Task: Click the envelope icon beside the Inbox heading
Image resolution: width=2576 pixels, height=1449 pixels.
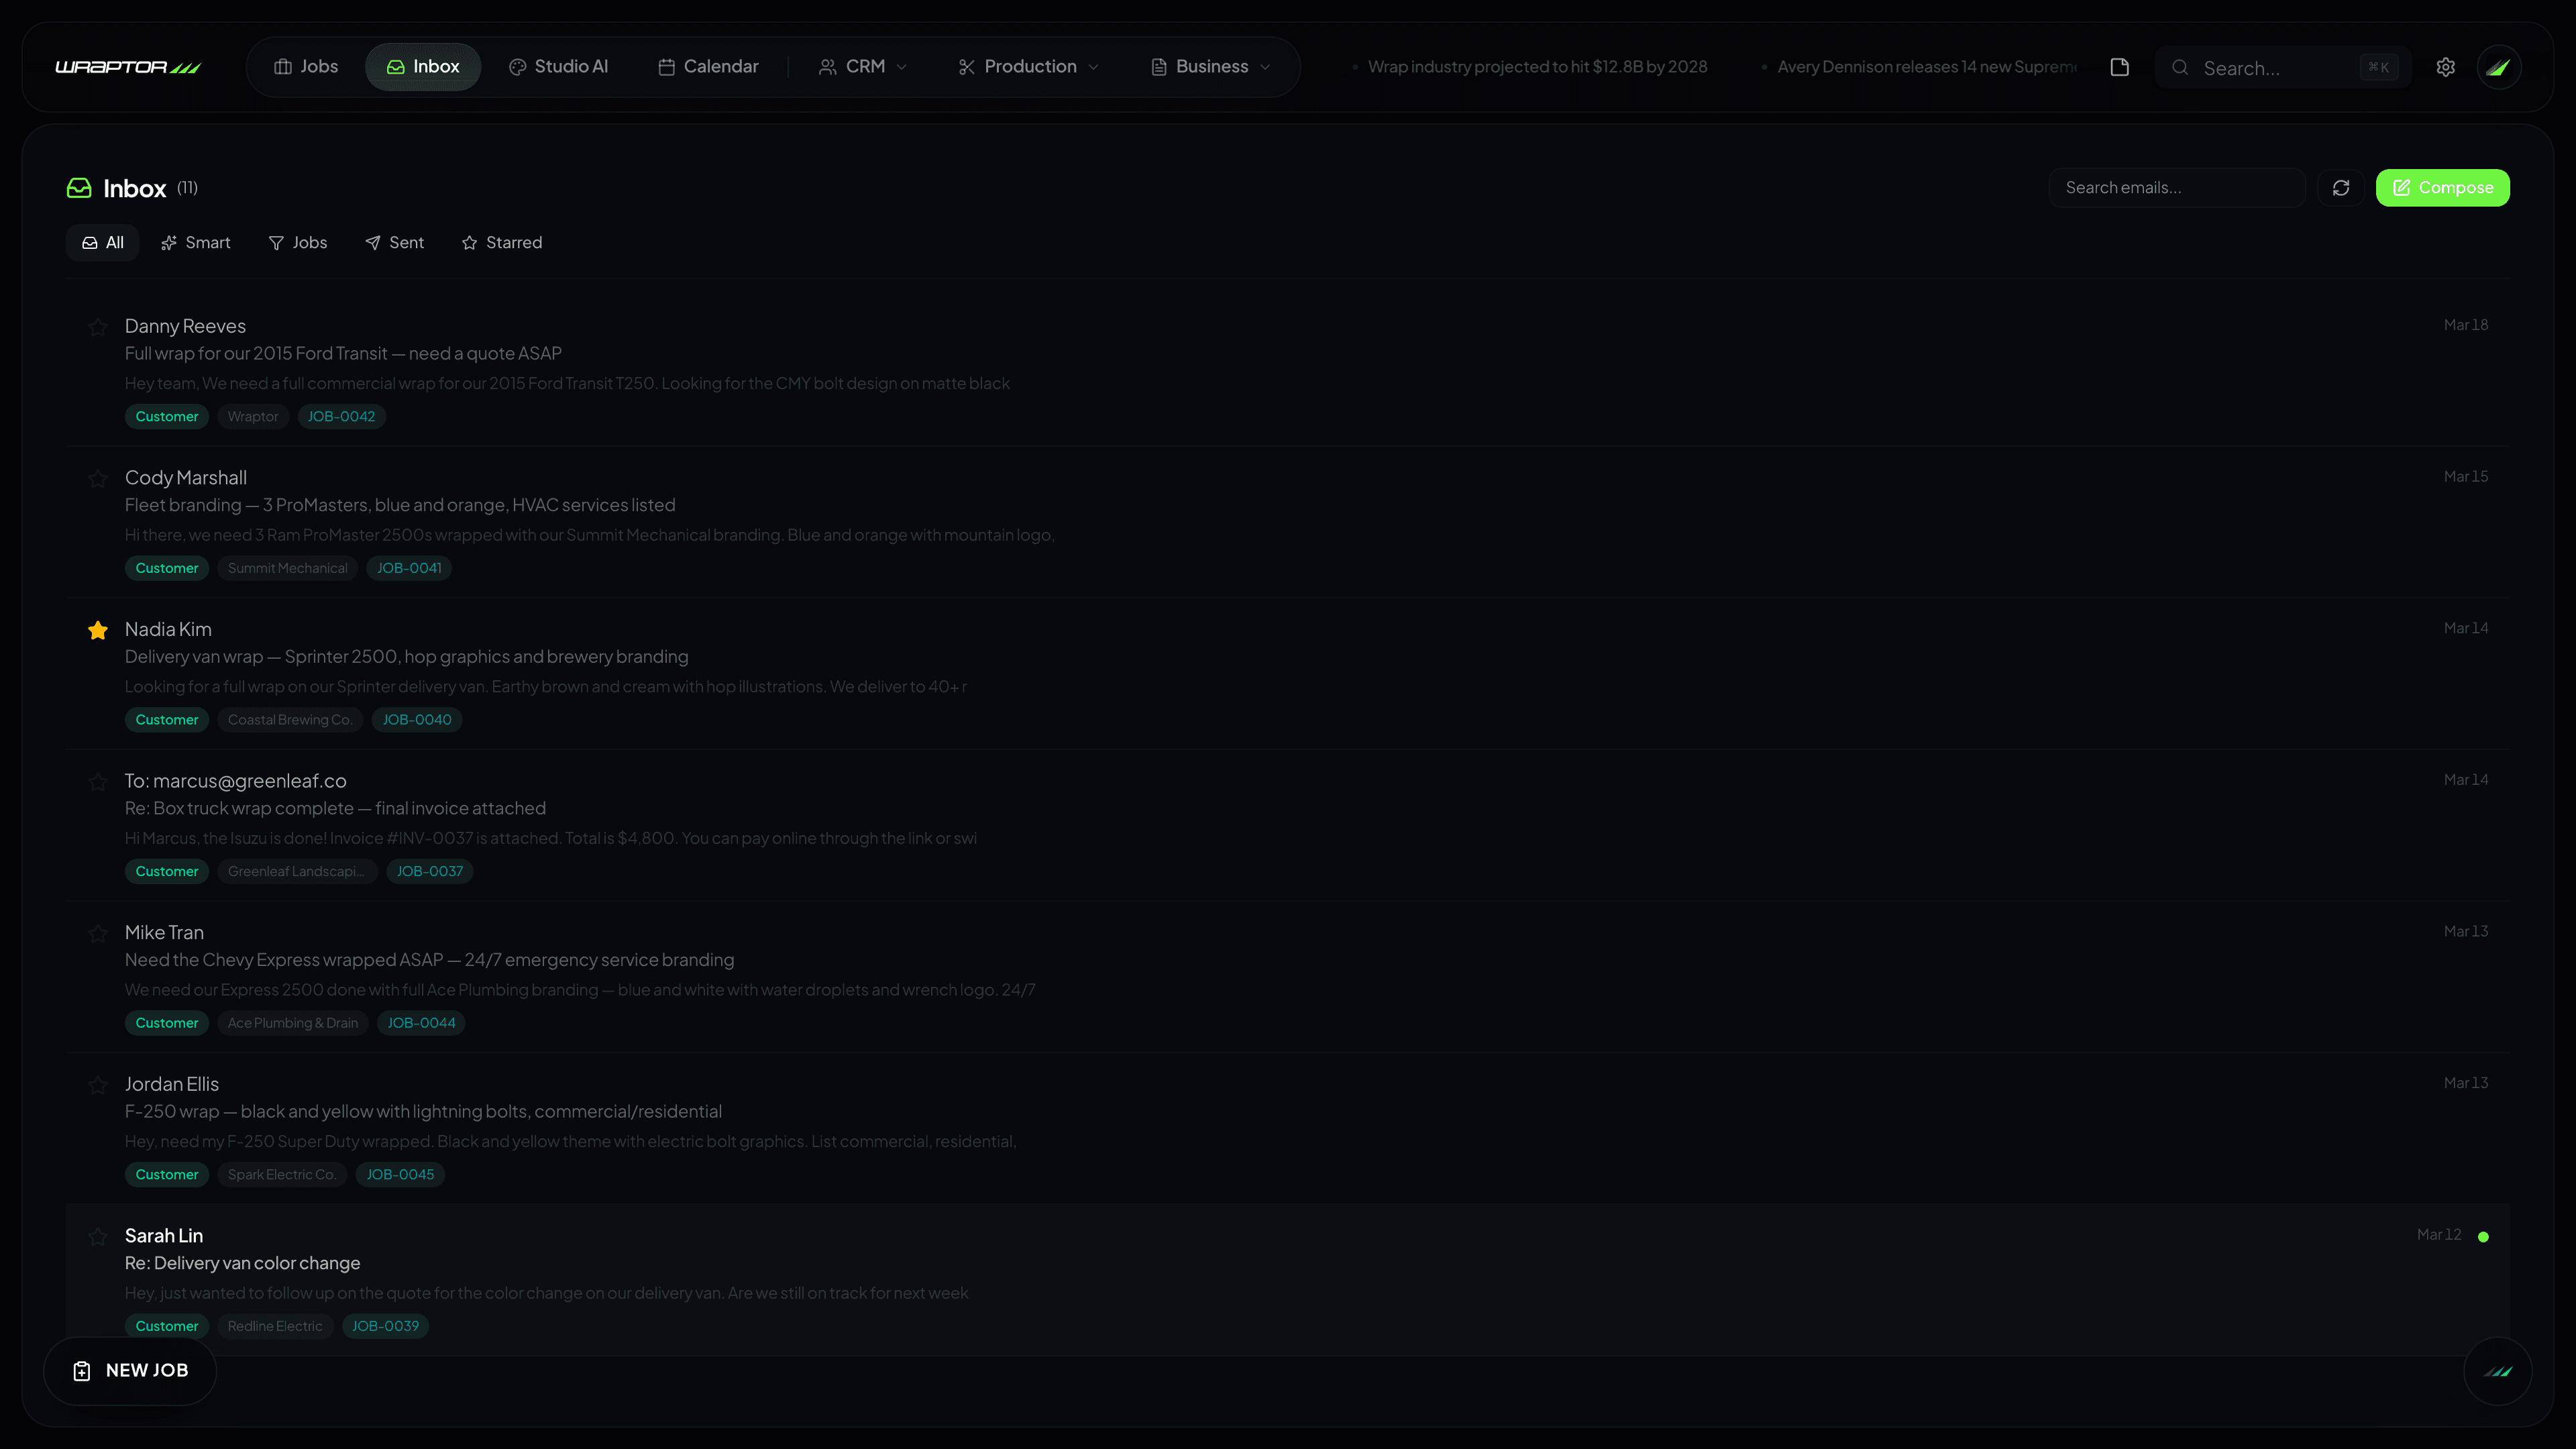Action: coord(79,187)
